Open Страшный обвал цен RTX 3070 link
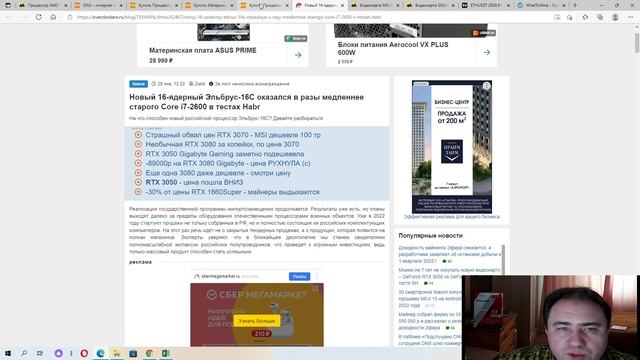Image resolution: width=640 pixels, height=360 pixels. point(233,135)
